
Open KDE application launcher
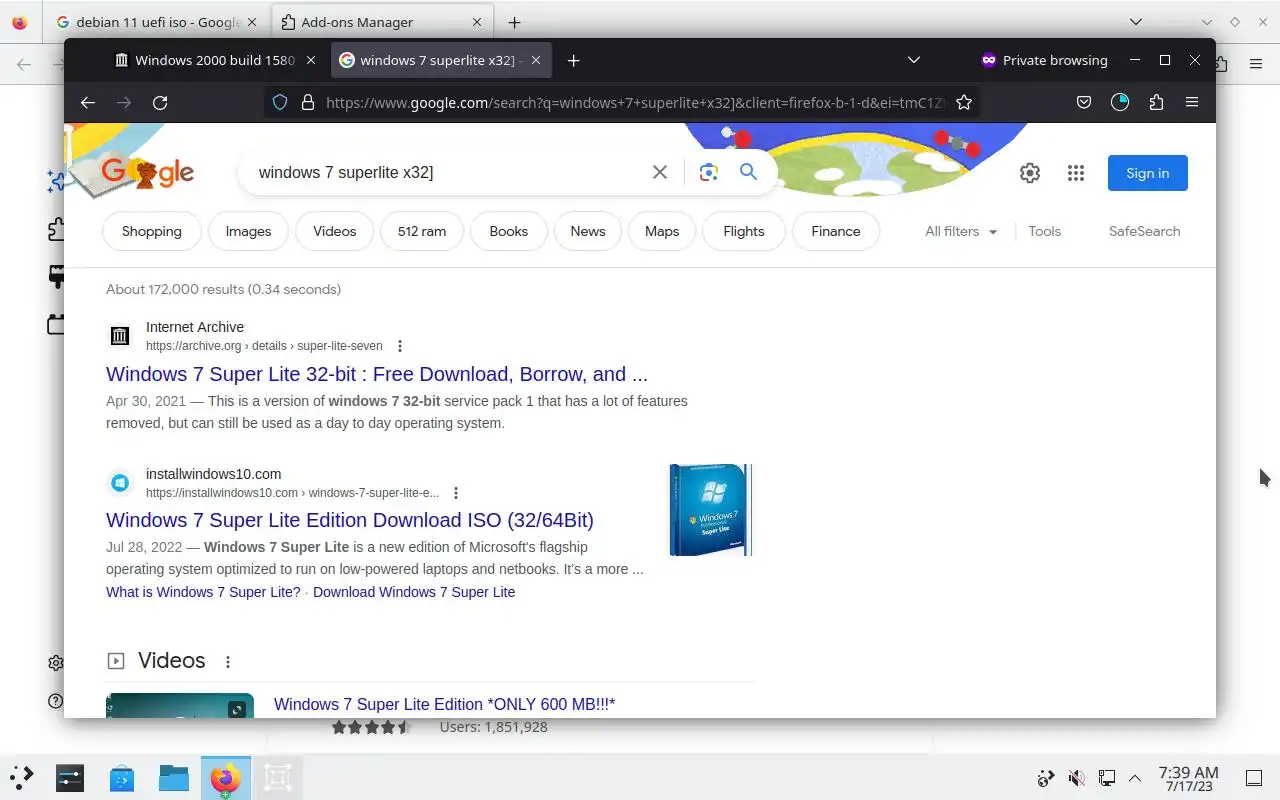coord(22,777)
